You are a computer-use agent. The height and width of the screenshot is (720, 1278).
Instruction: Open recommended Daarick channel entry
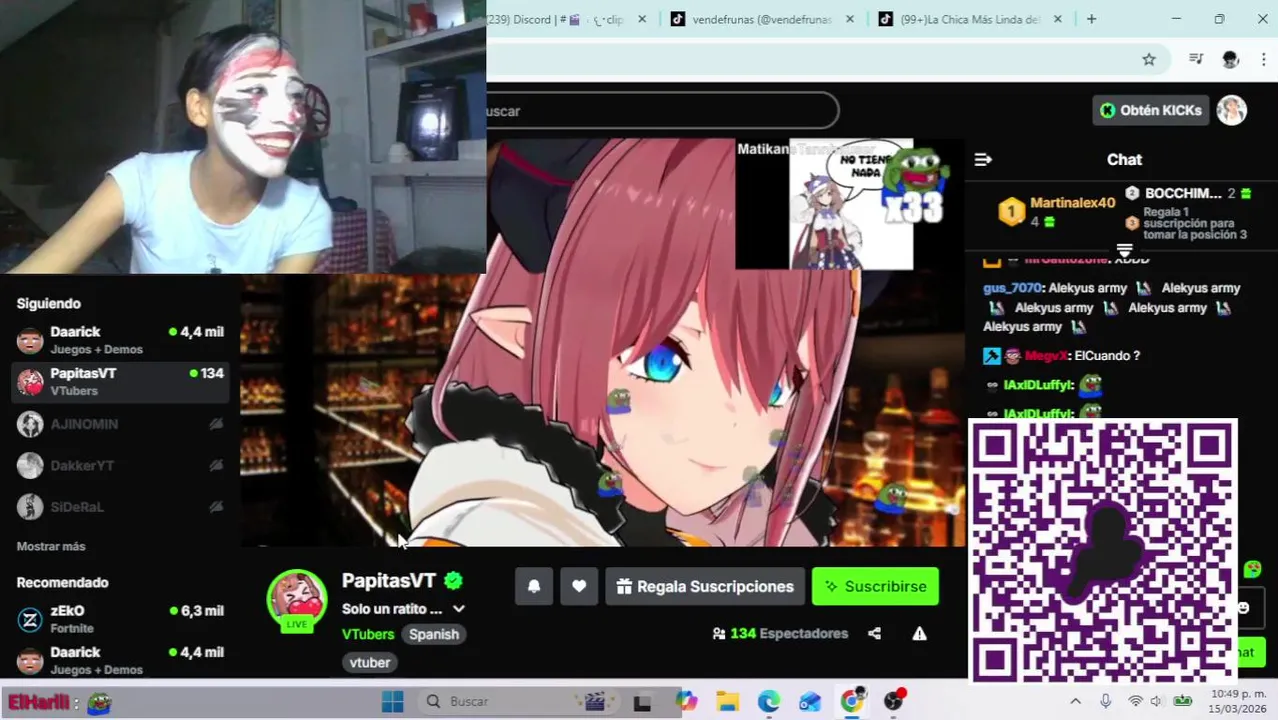120,660
